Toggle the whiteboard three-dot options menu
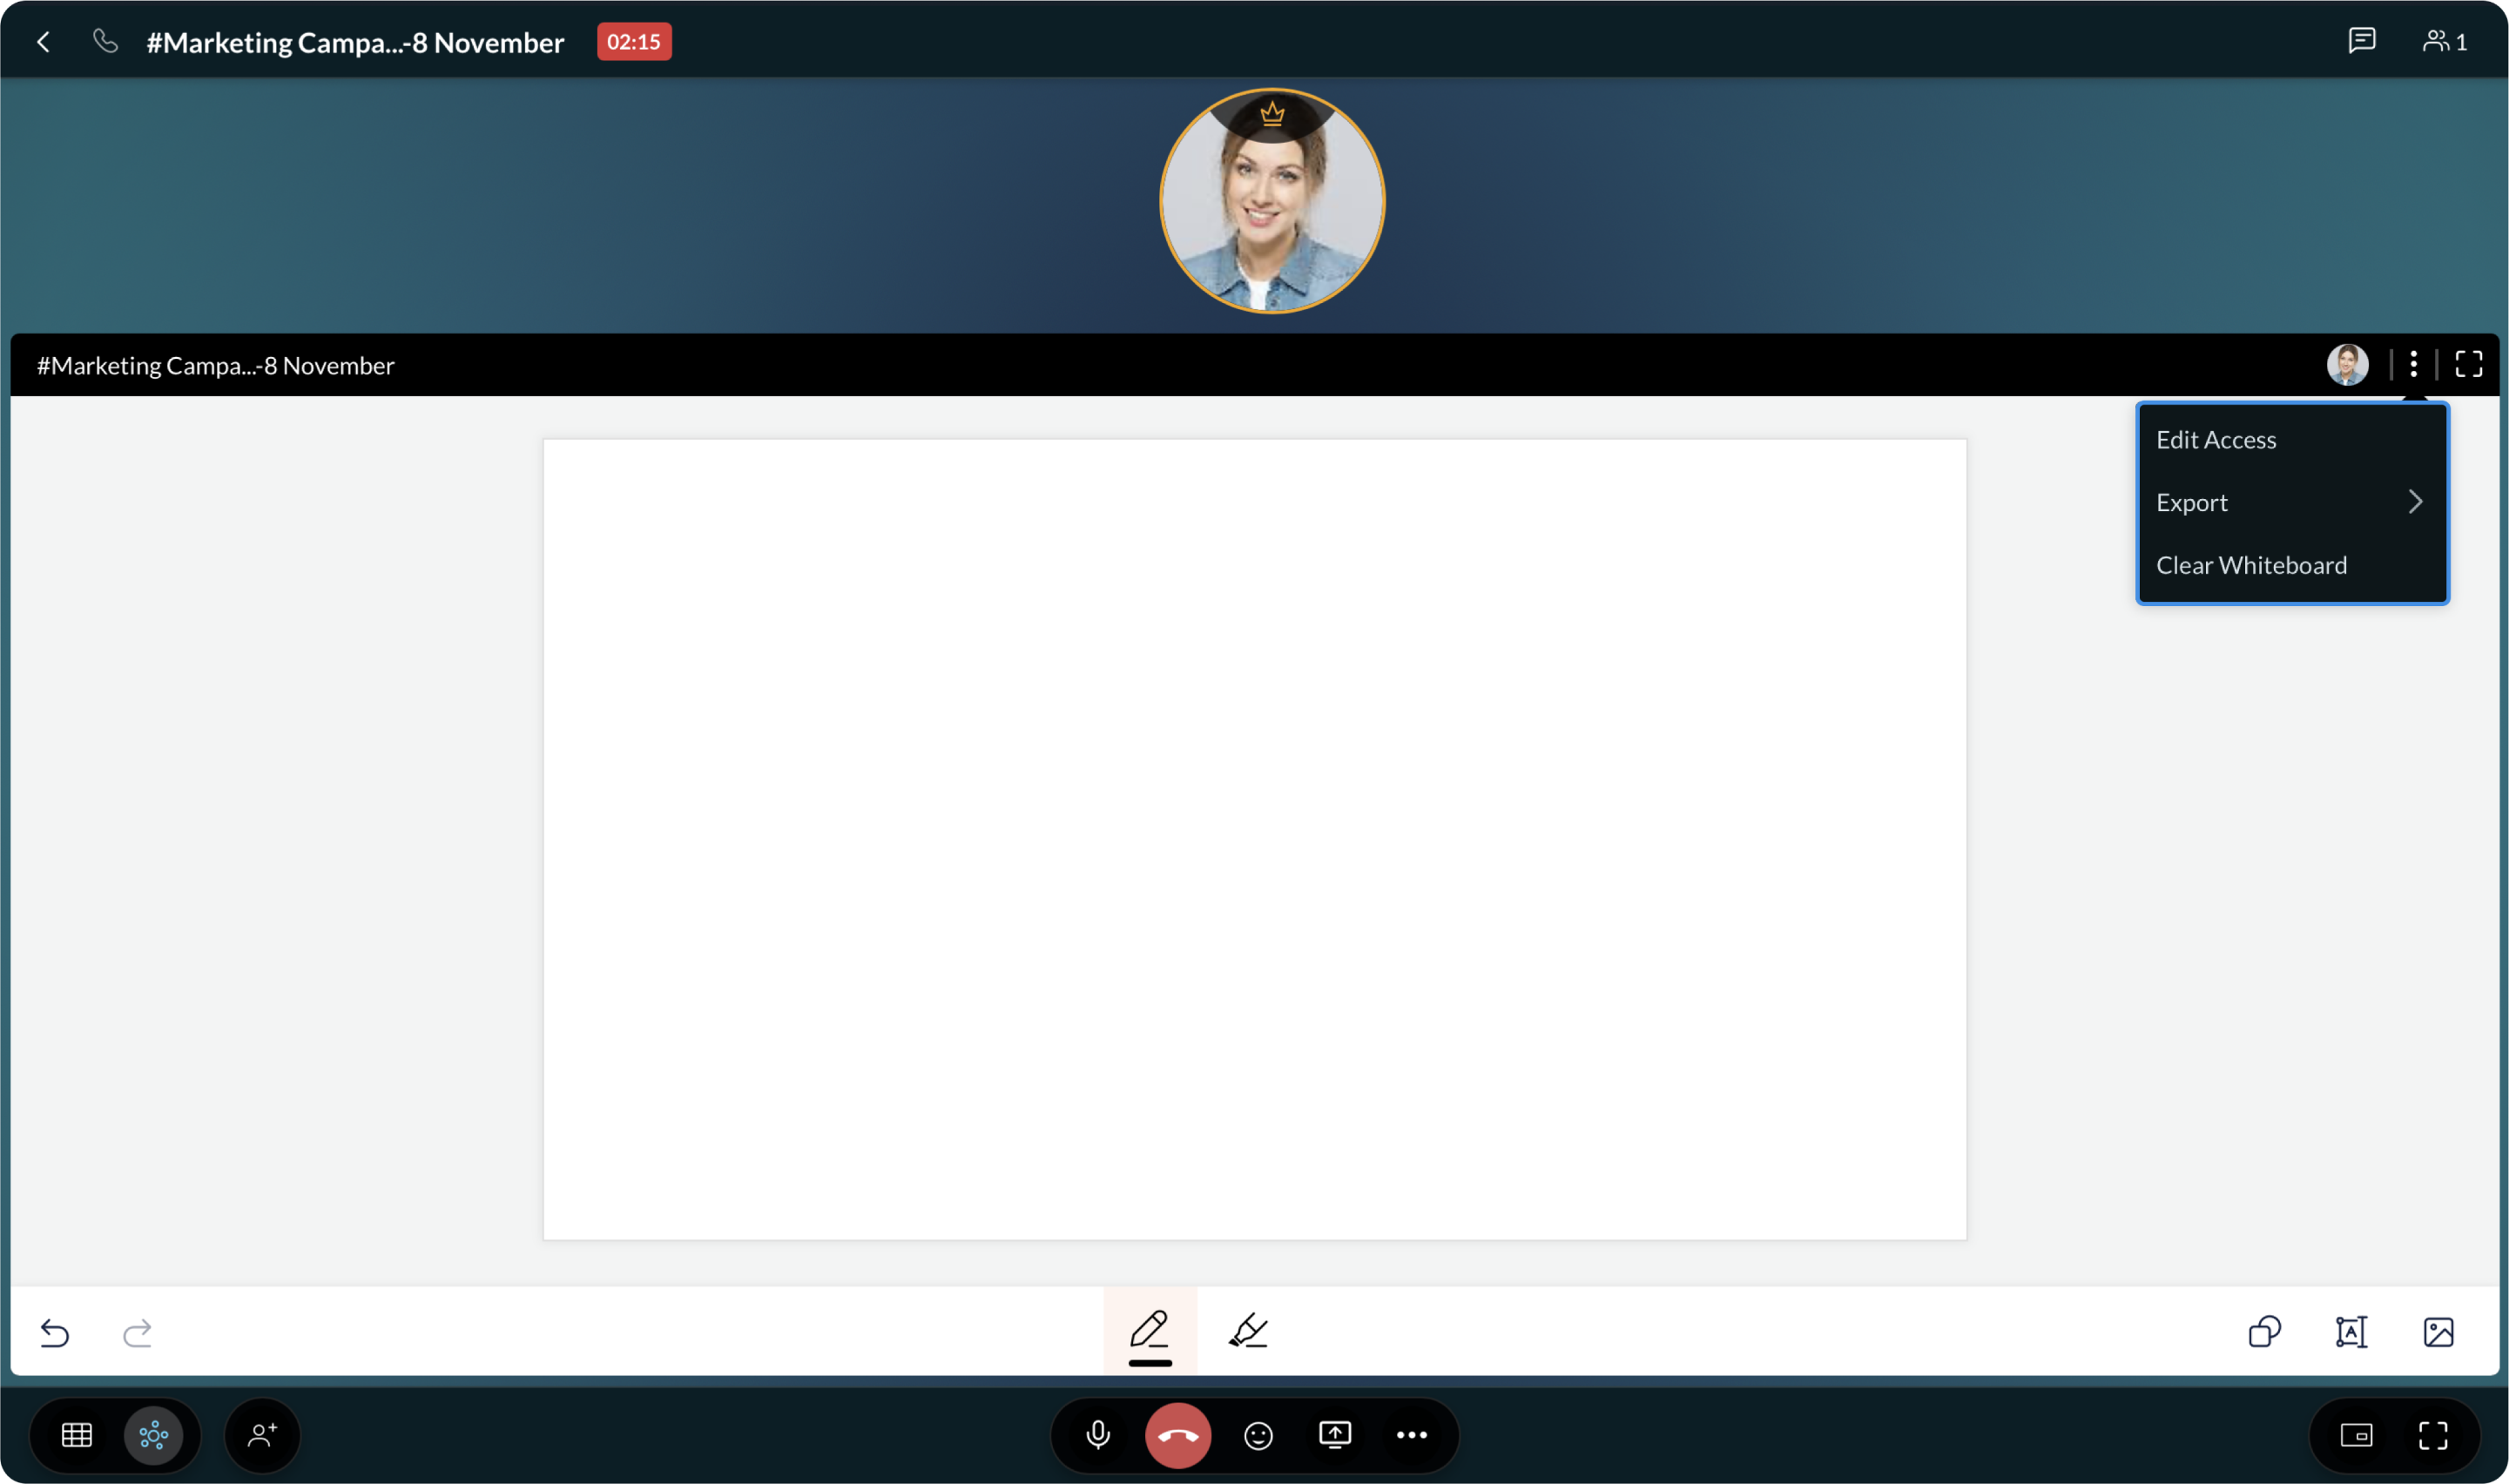 pyautogui.click(x=2413, y=364)
